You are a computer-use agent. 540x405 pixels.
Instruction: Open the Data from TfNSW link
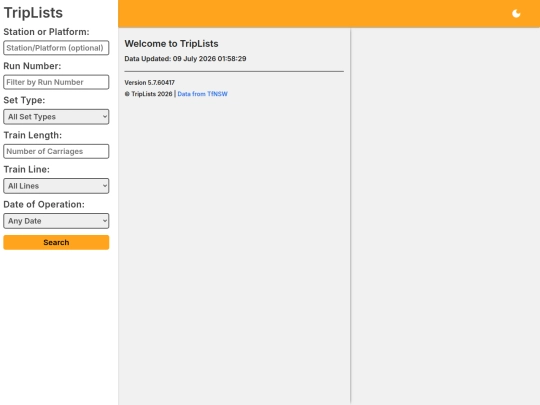click(202, 94)
